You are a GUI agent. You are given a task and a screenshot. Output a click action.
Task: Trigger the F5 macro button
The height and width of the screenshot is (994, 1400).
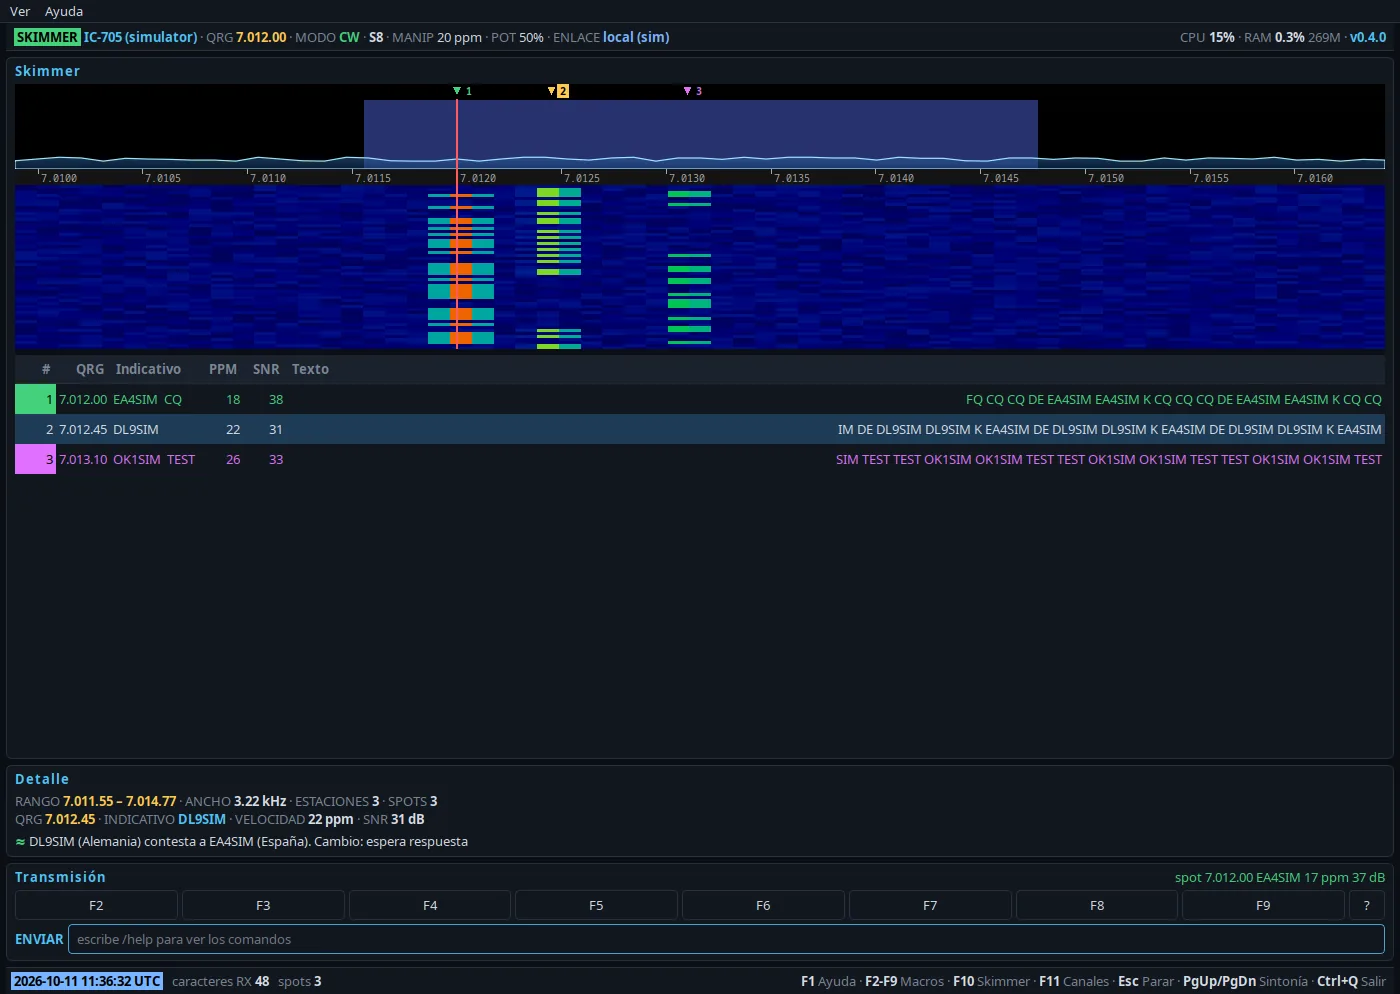tap(596, 905)
